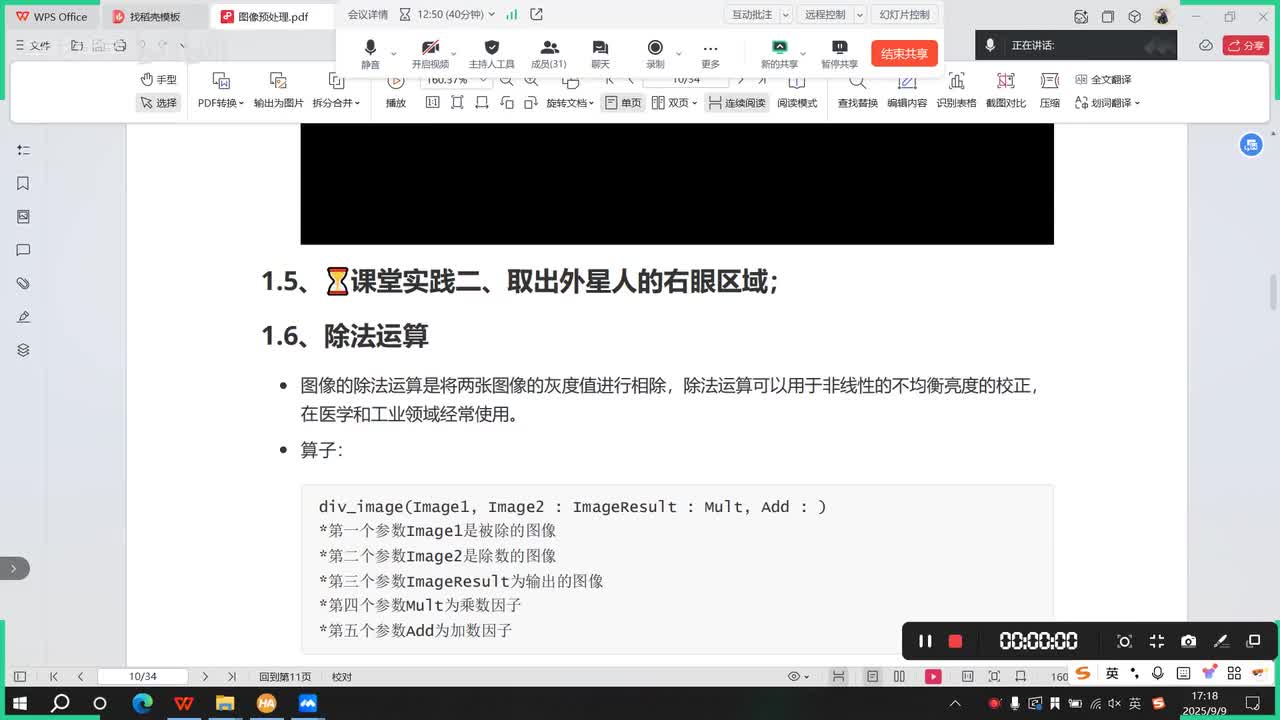Open File Explorer from taskbar
1280x720 pixels.
[x=225, y=703]
